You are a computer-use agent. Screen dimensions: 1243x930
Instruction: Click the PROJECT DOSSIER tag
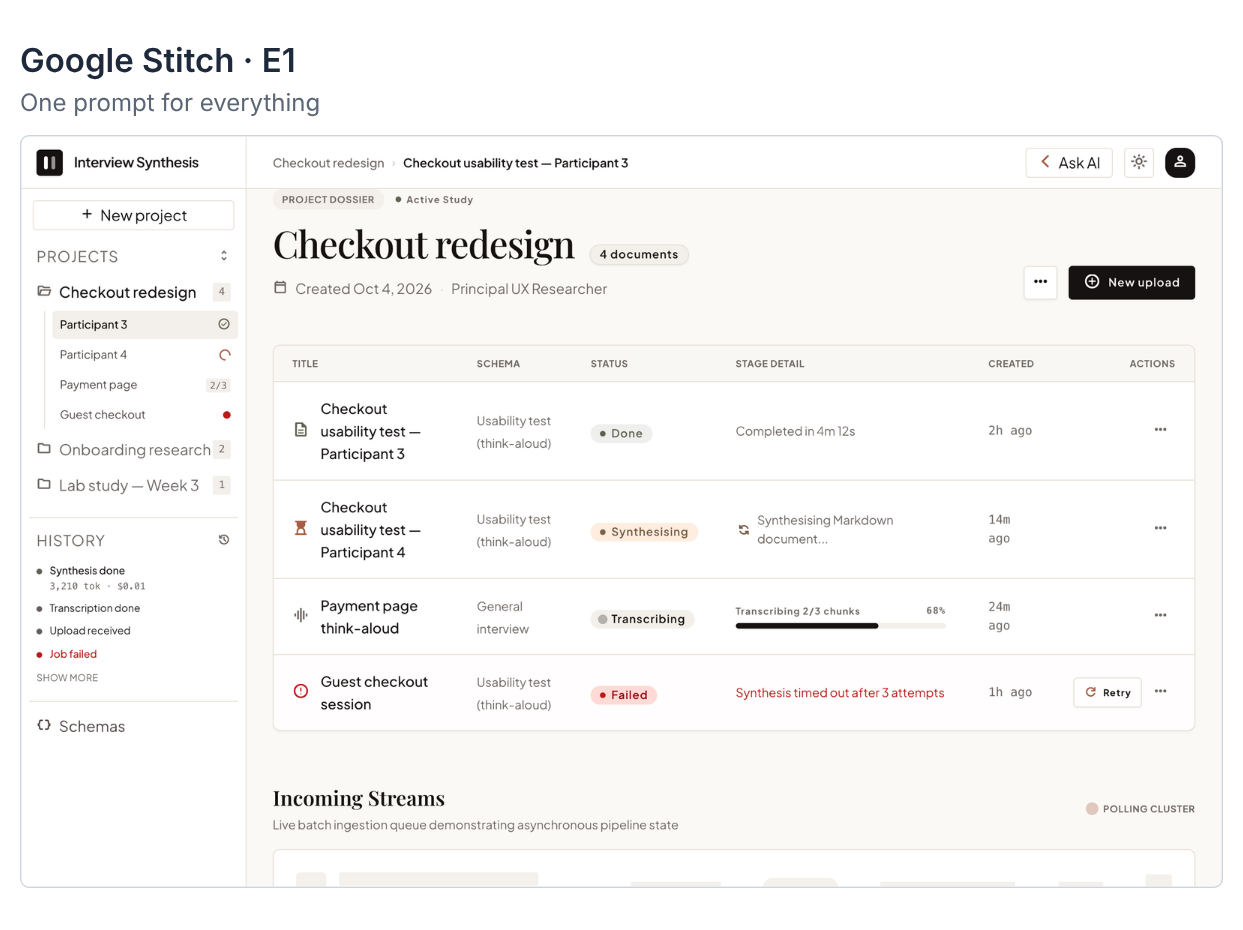point(328,199)
